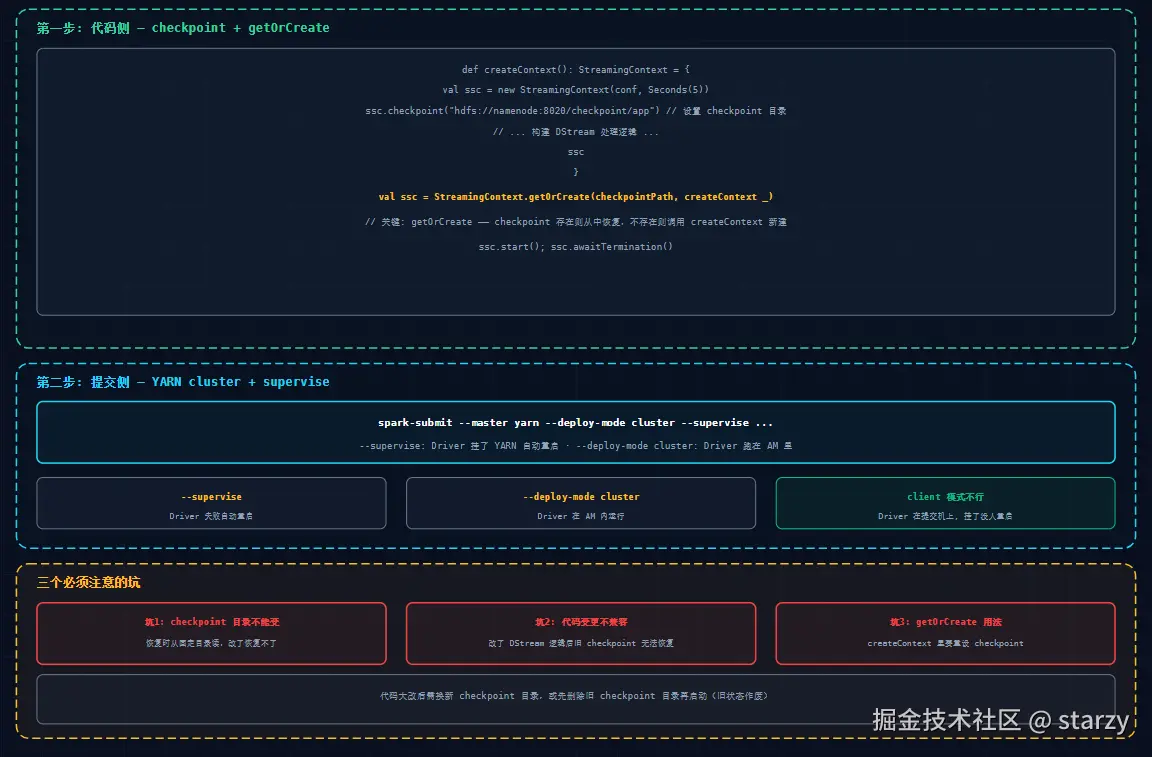Screen dimensions: 1152x757
Task: Click the highlighted StreamingContext.getOrCreate code line
Action: (575, 197)
